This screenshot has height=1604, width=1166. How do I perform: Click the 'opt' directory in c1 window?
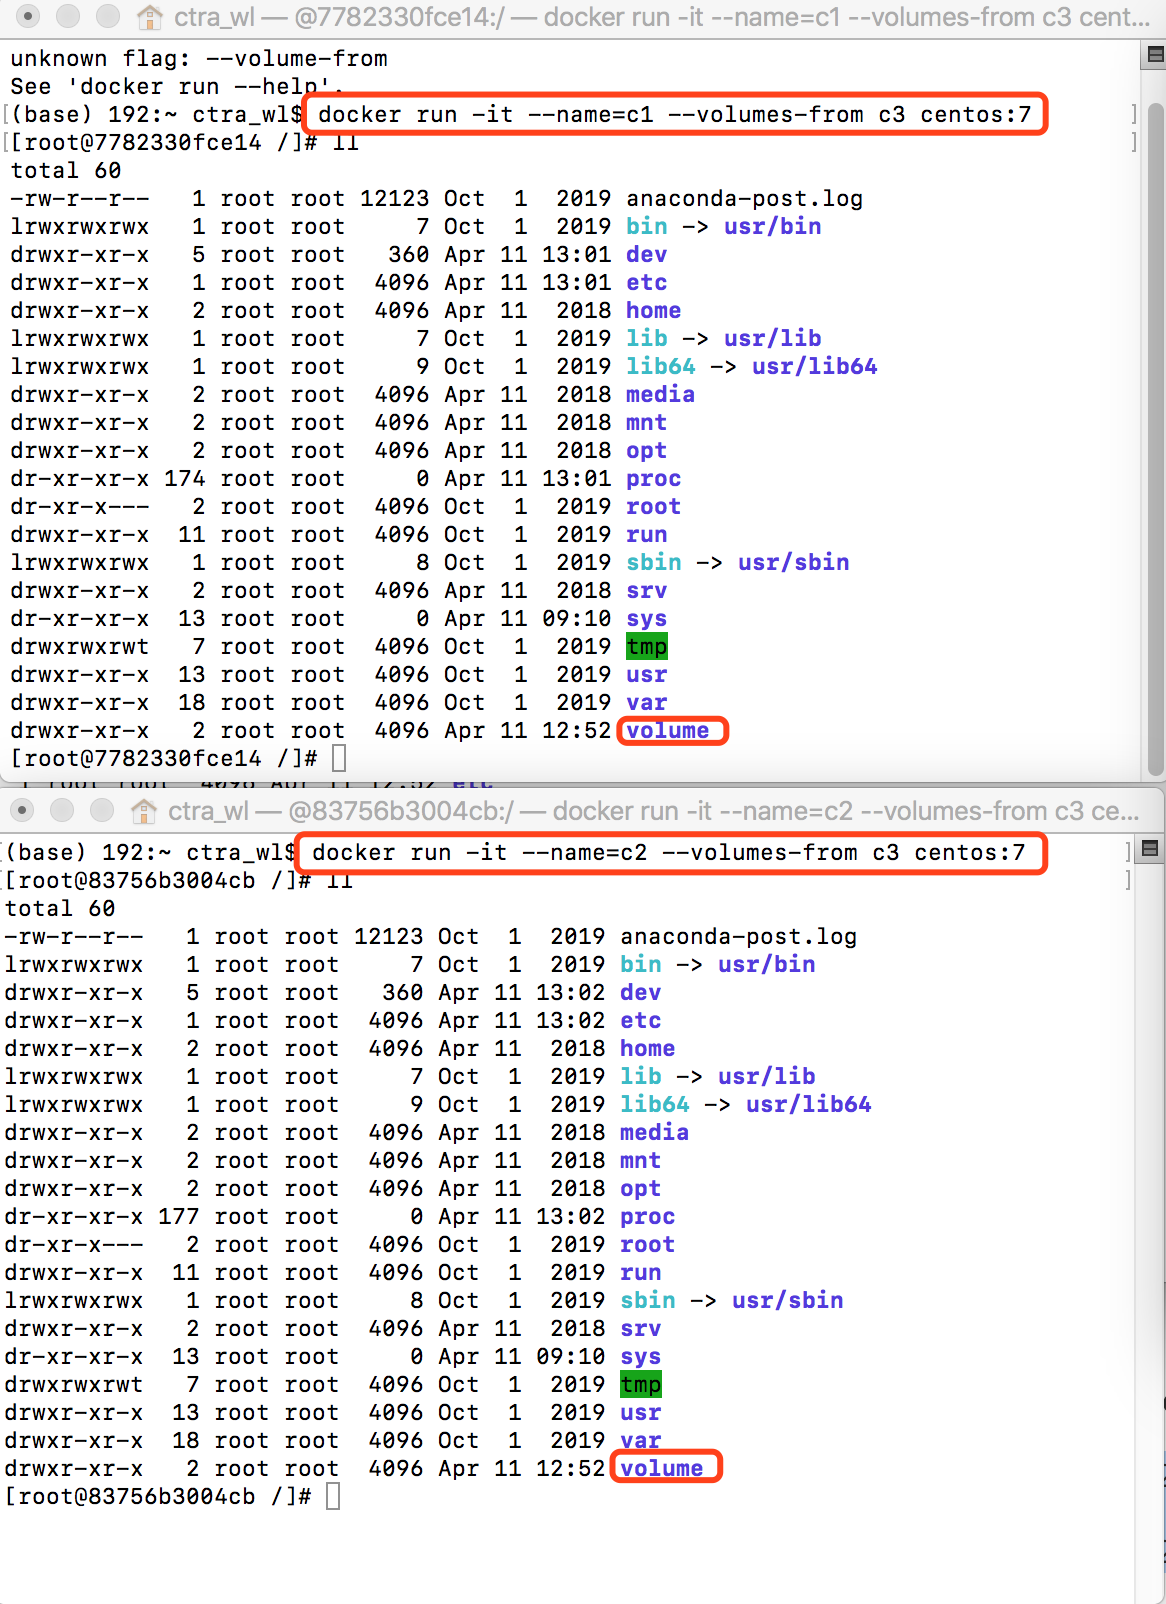(x=647, y=451)
